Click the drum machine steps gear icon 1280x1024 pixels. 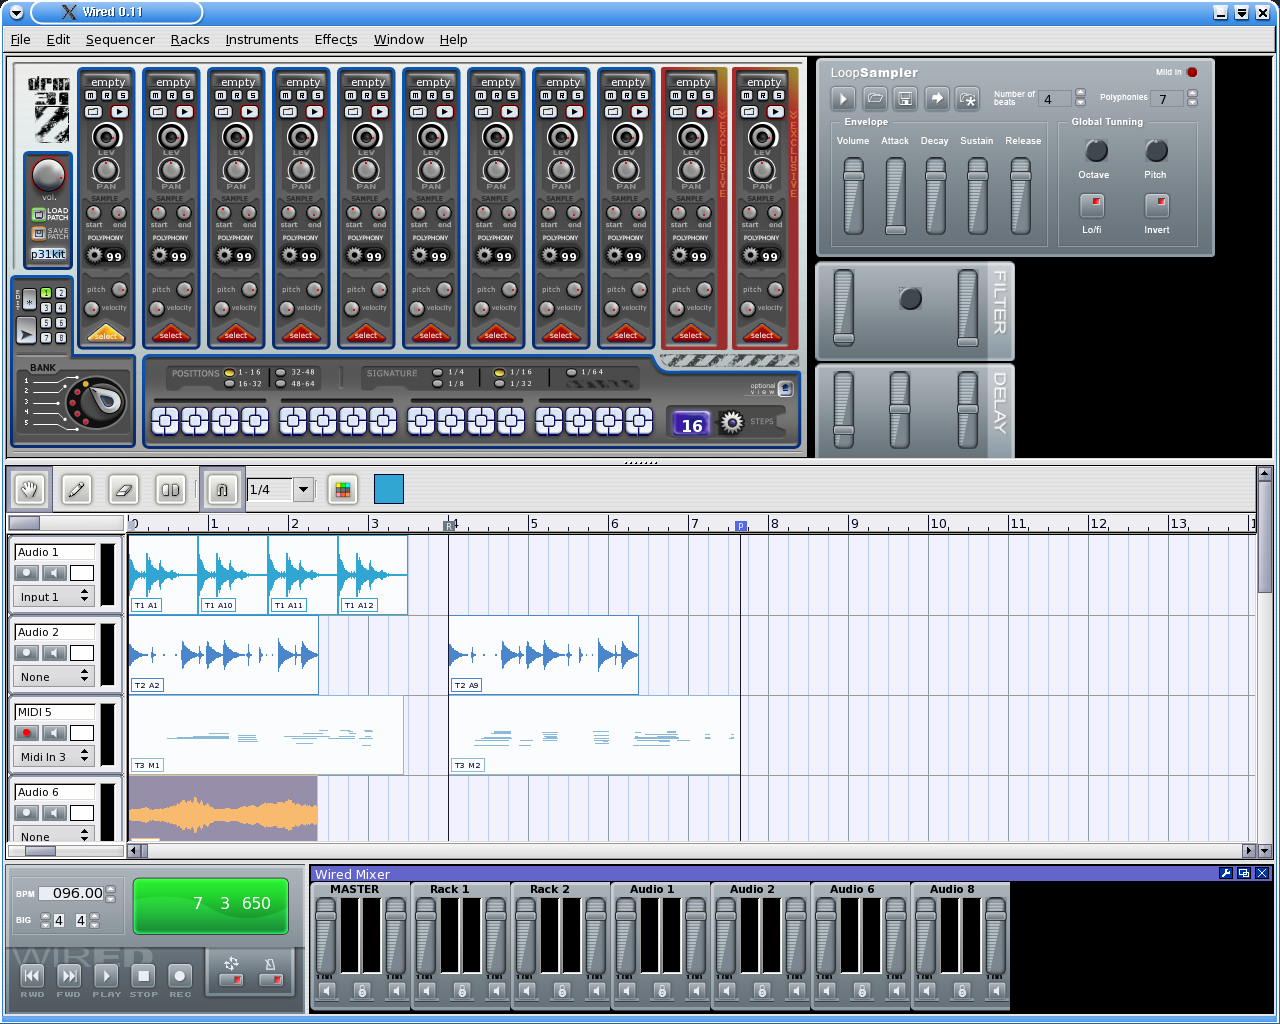coord(732,423)
